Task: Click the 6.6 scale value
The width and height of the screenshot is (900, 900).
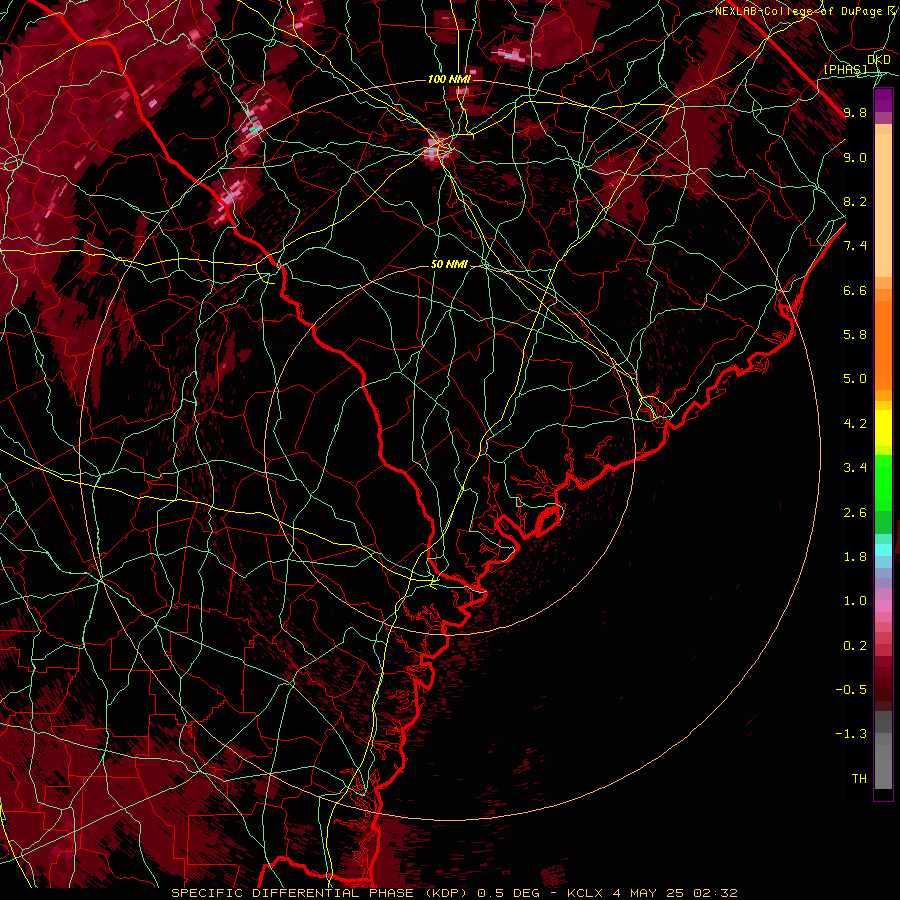Action: [855, 290]
